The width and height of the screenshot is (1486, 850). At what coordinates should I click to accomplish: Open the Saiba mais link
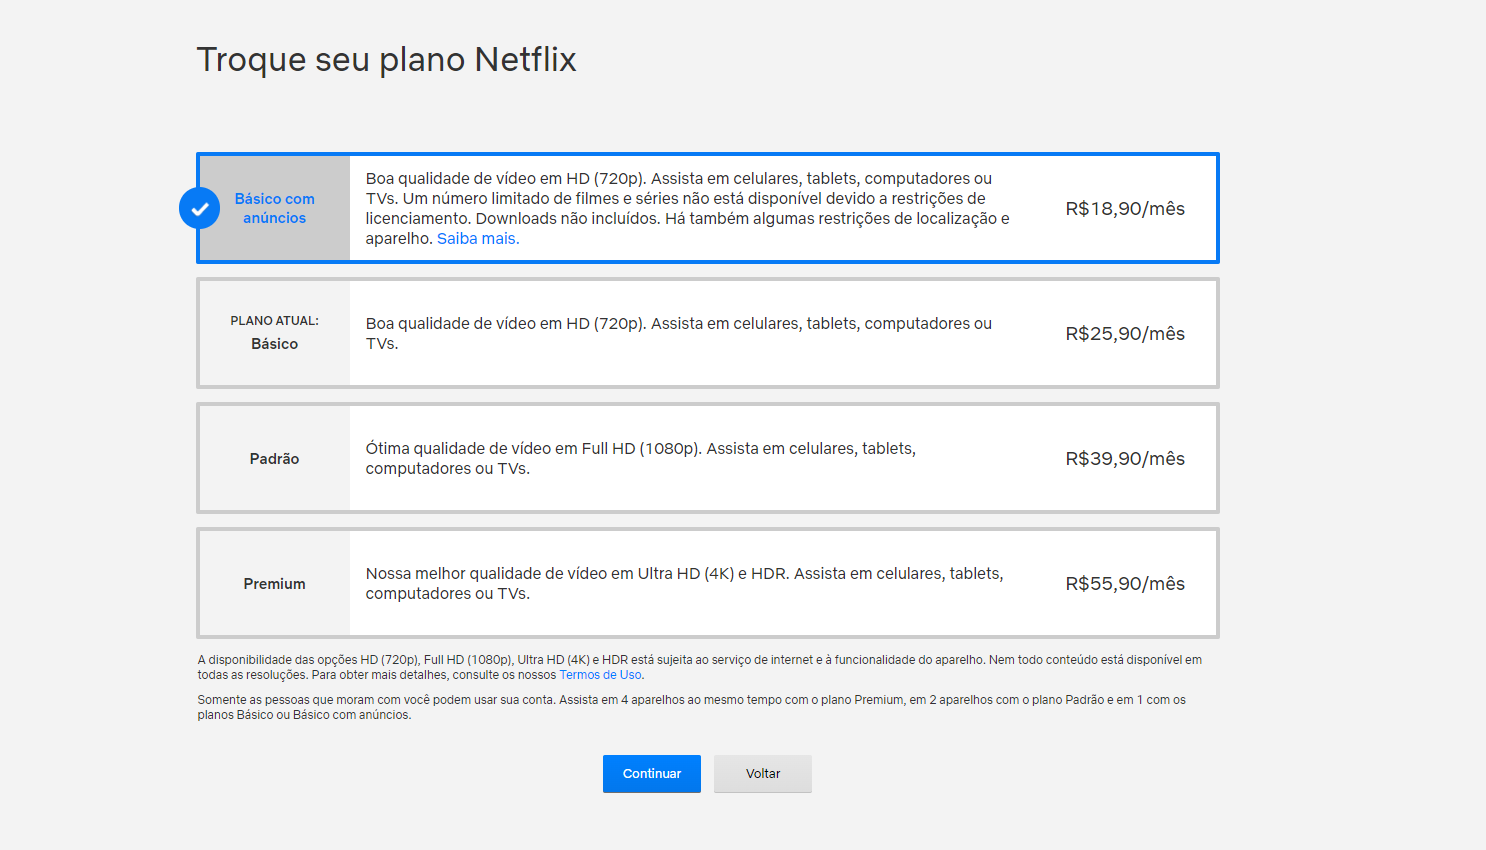coord(478,238)
